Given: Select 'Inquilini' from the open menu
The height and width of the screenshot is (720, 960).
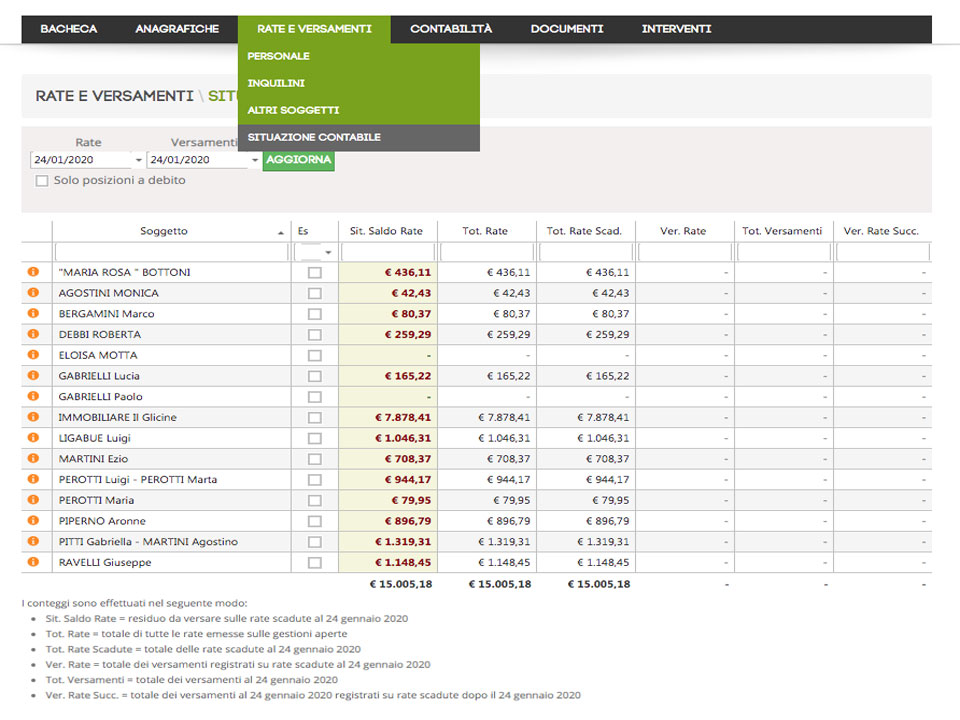Looking at the screenshot, I should 276,83.
